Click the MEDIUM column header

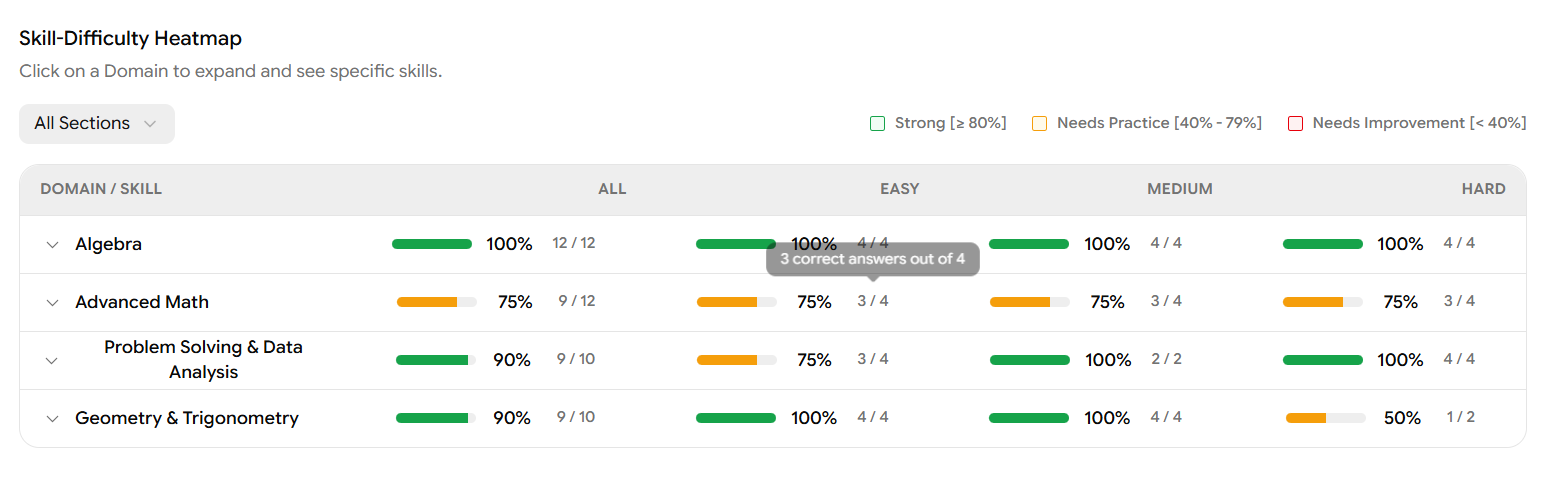point(1179,189)
